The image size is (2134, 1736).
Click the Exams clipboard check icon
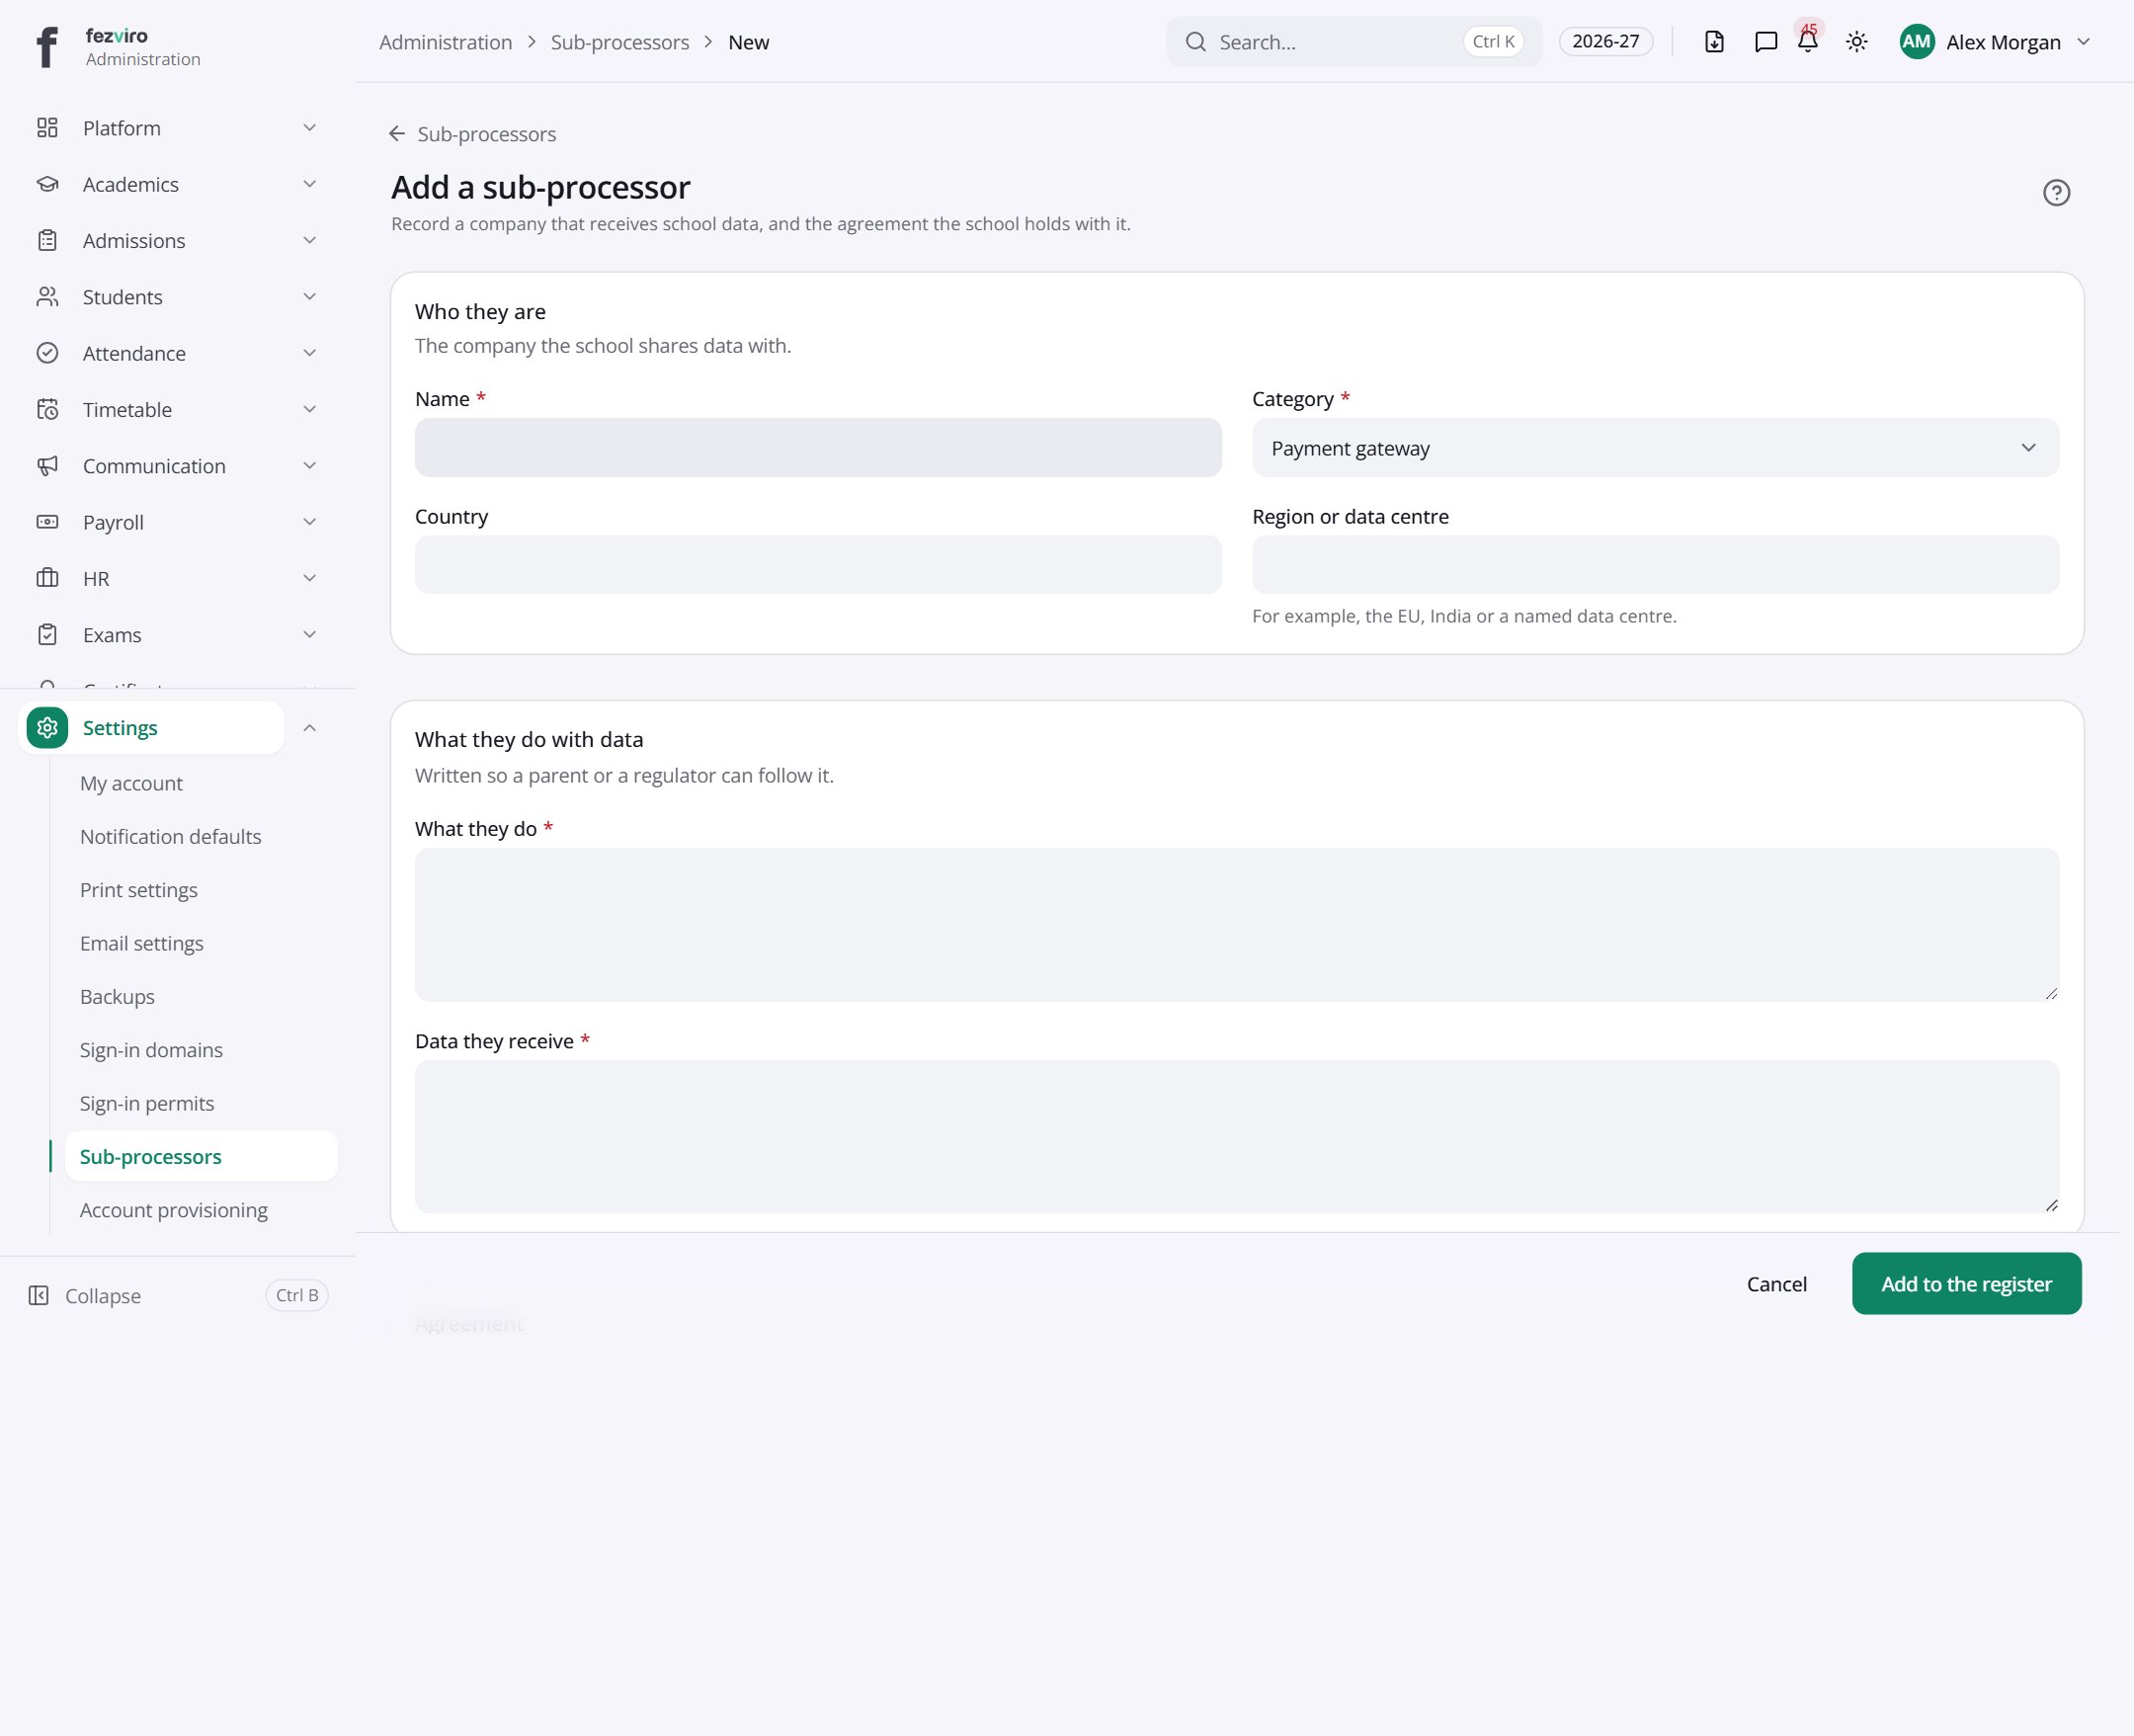47,635
